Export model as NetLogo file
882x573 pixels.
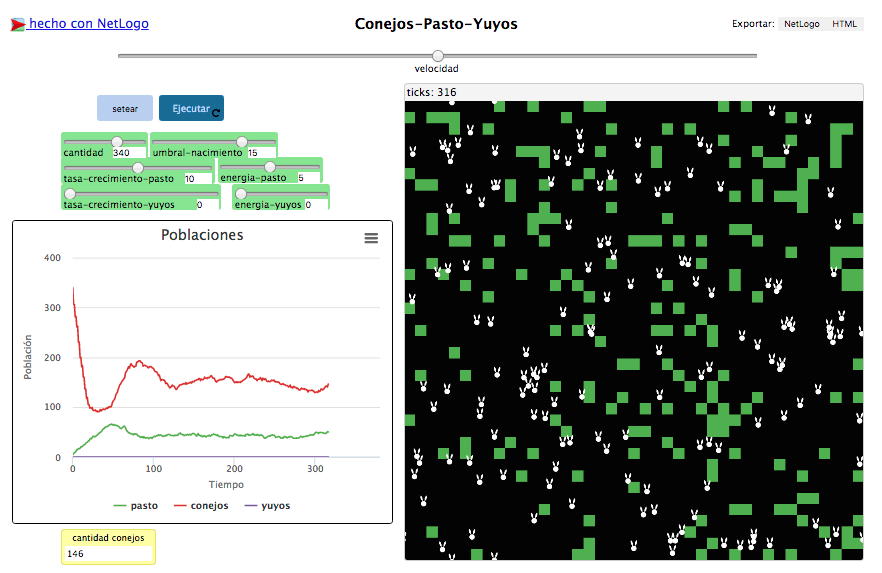(800, 24)
